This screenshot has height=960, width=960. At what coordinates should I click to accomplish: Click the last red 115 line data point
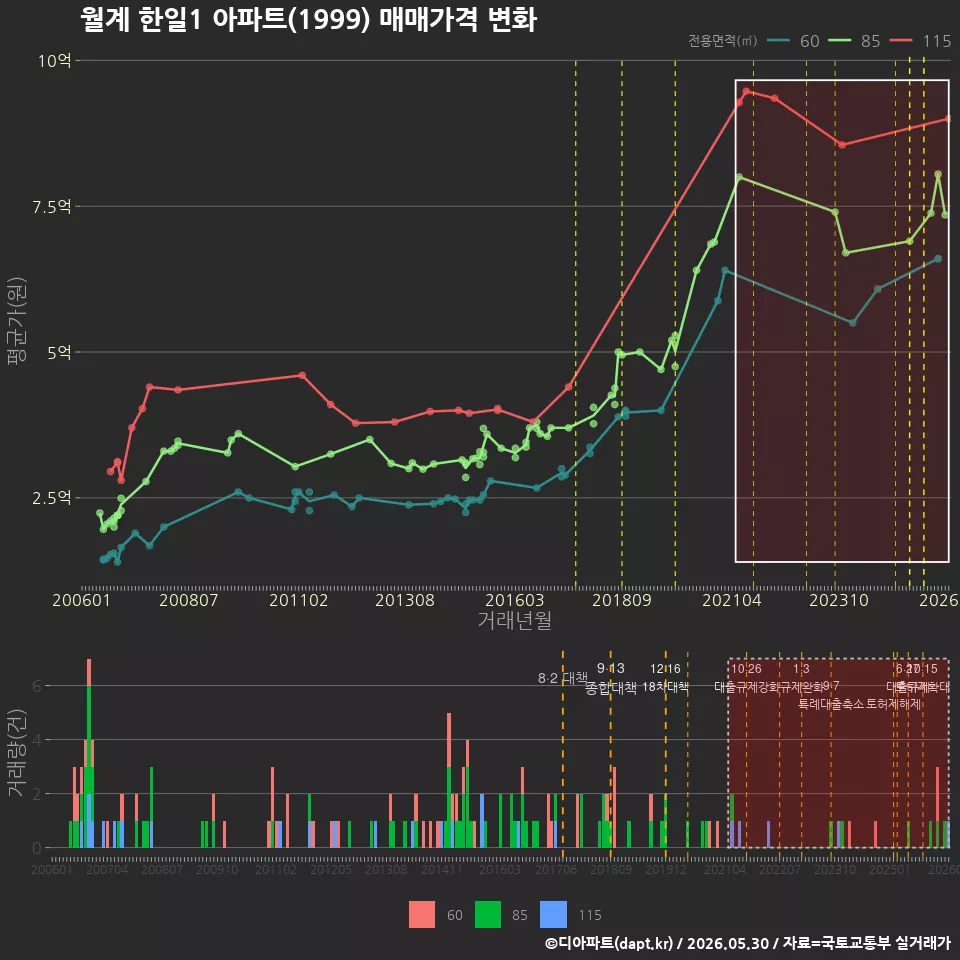948,119
